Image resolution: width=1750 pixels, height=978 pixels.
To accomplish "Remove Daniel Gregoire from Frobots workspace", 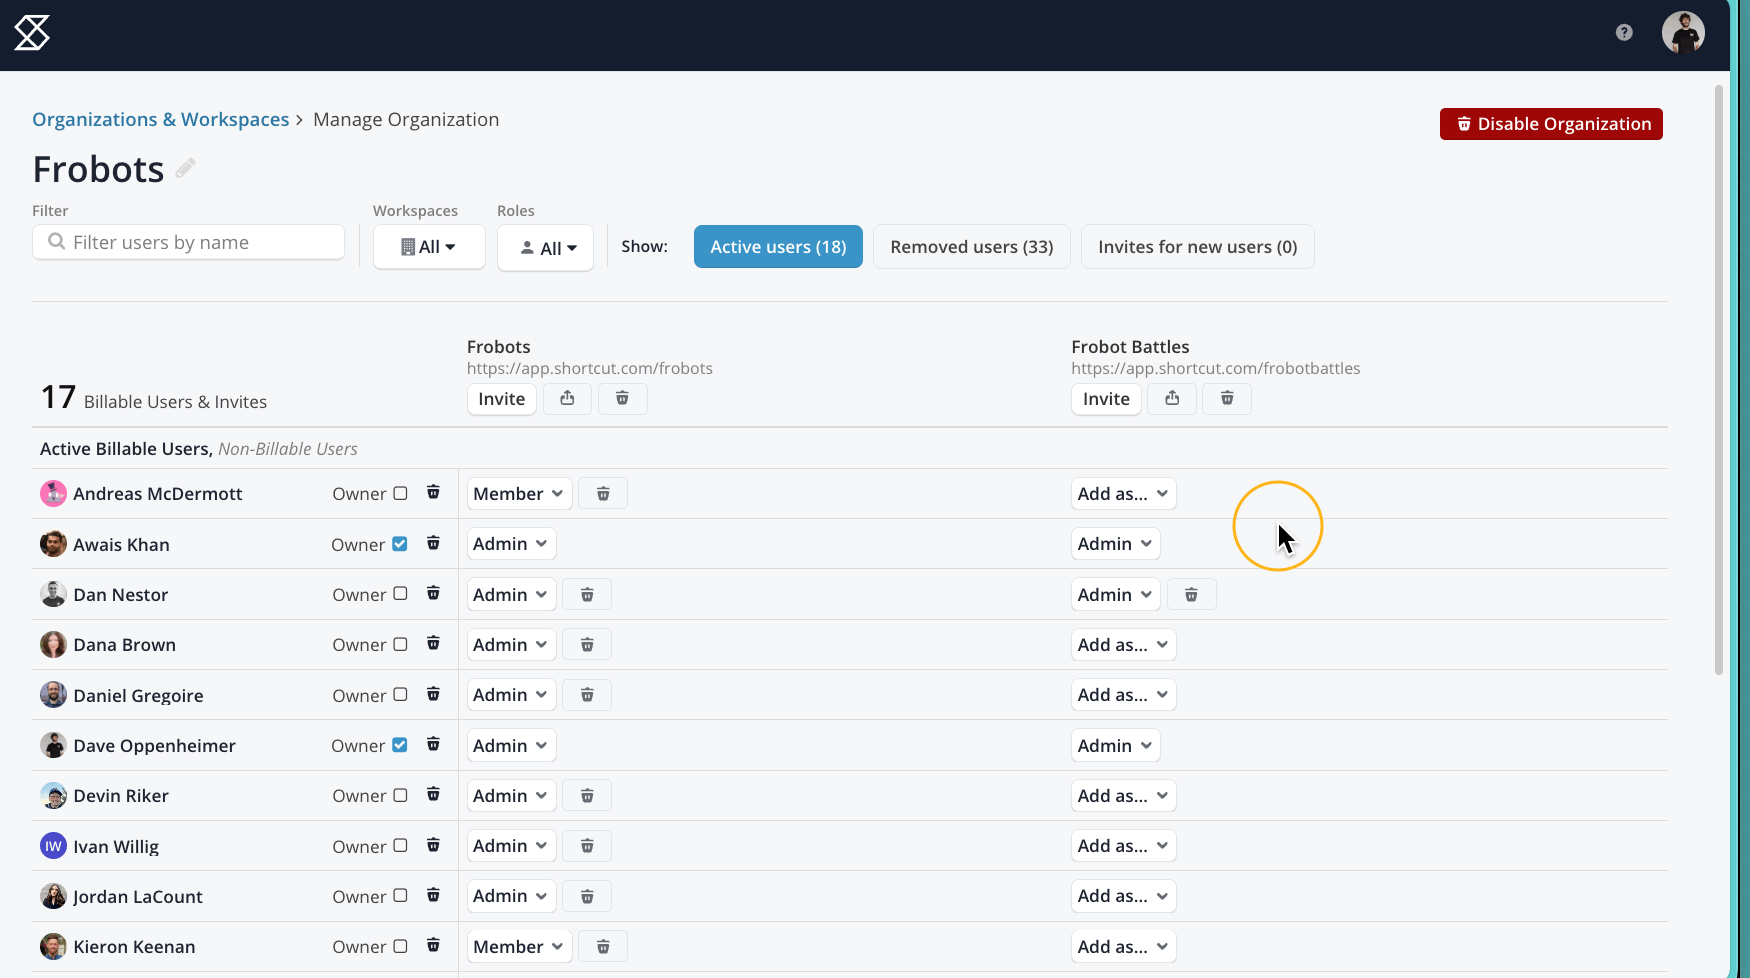I will pos(587,695).
